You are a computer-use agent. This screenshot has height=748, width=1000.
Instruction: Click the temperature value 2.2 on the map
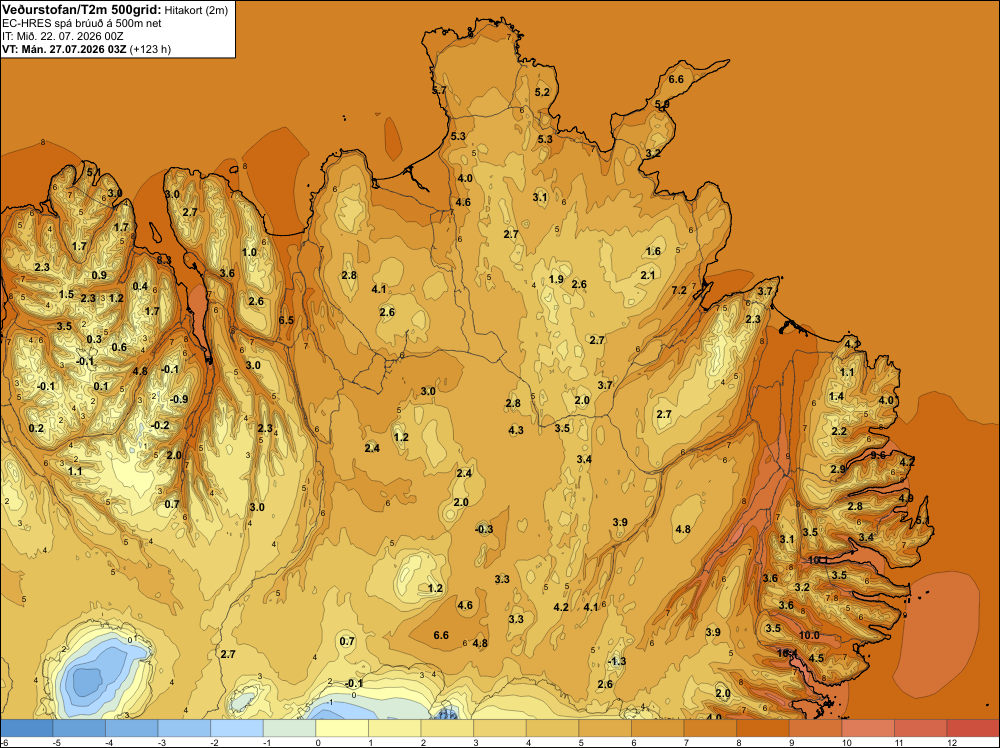point(839,431)
